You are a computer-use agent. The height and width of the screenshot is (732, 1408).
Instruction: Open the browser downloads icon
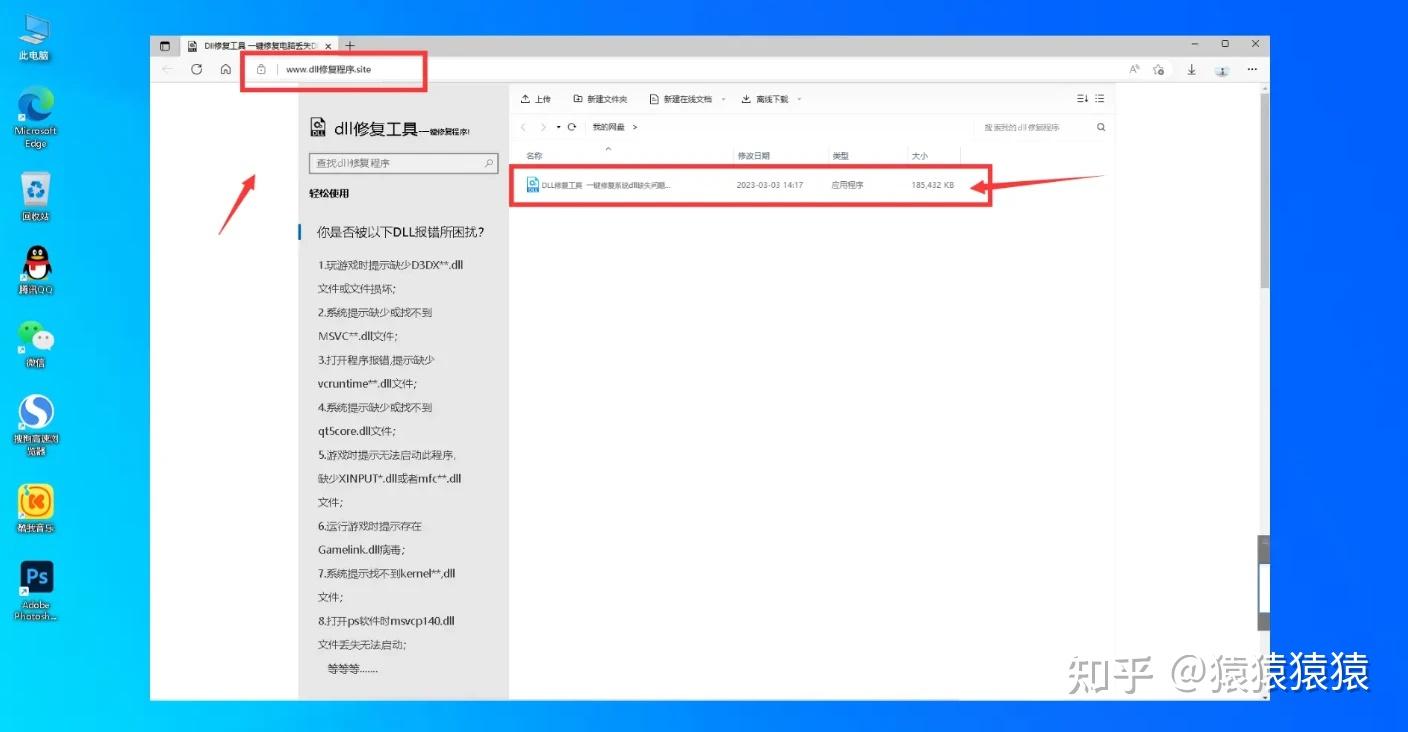click(x=1192, y=69)
